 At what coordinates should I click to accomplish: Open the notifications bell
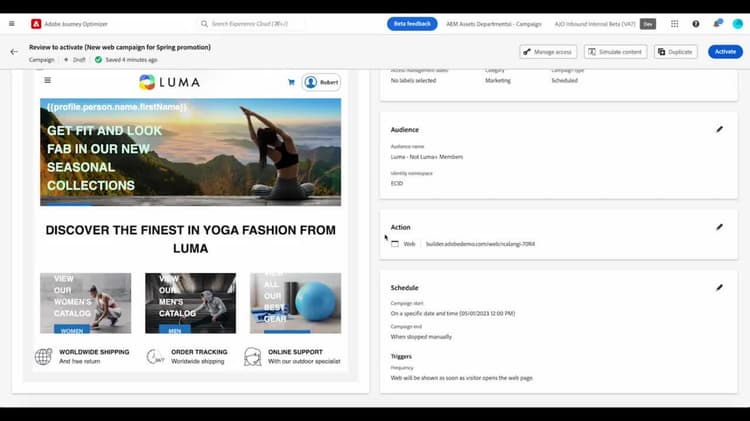717,23
